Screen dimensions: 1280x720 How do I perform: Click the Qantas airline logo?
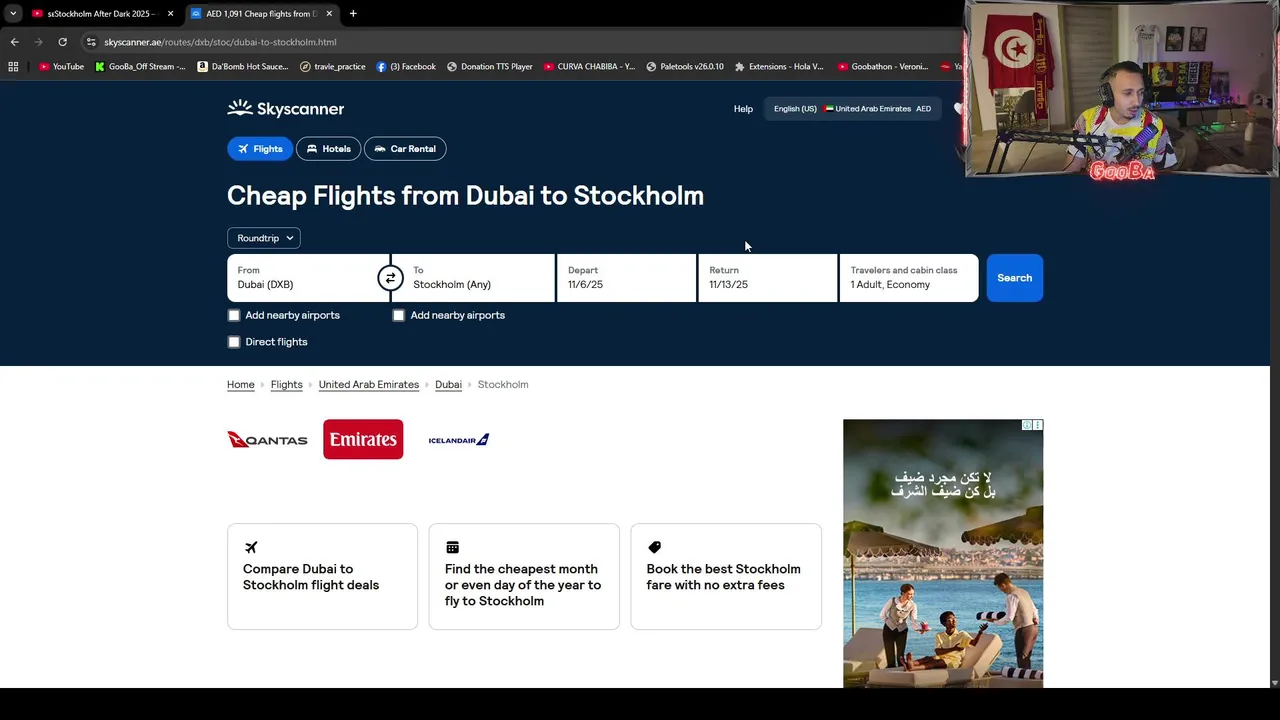(x=267, y=440)
